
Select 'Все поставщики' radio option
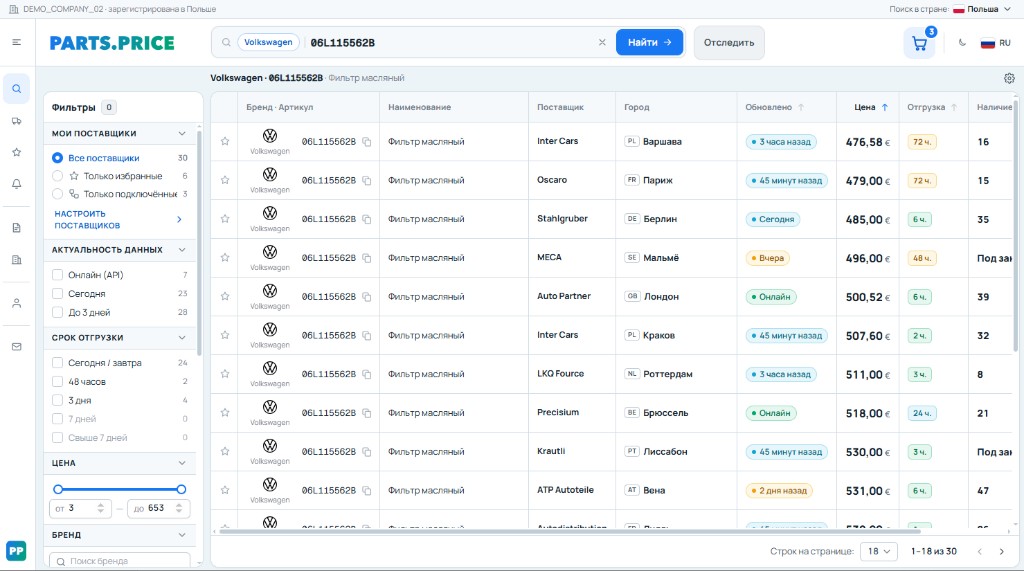point(57,158)
